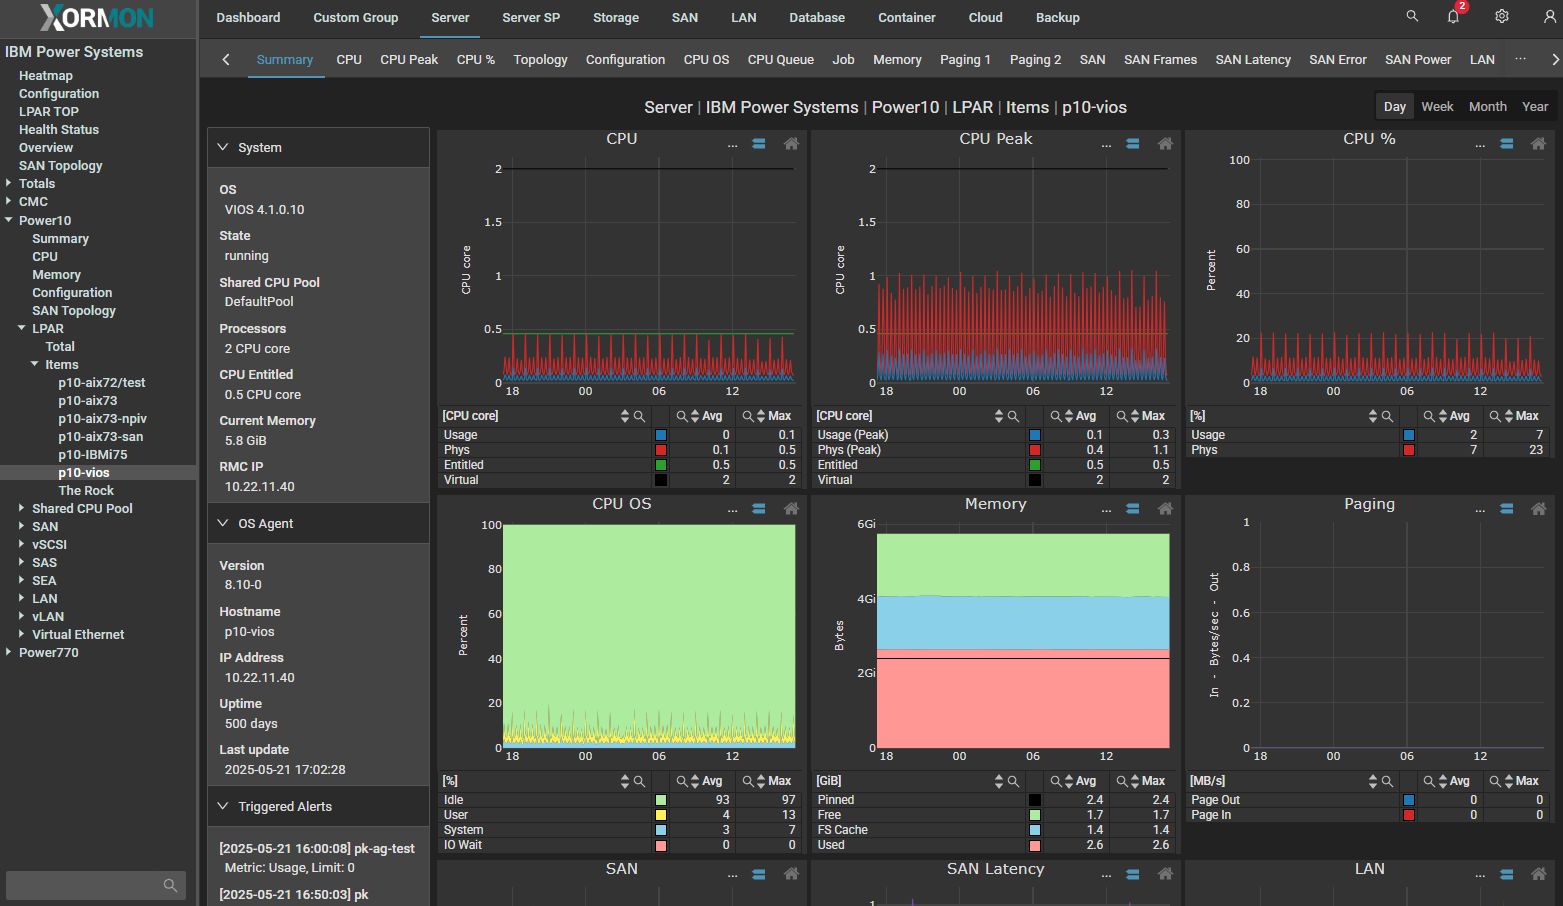Click the stacked legend icon on the Paging chart
The width and height of the screenshot is (1563, 906).
[1507, 509]
